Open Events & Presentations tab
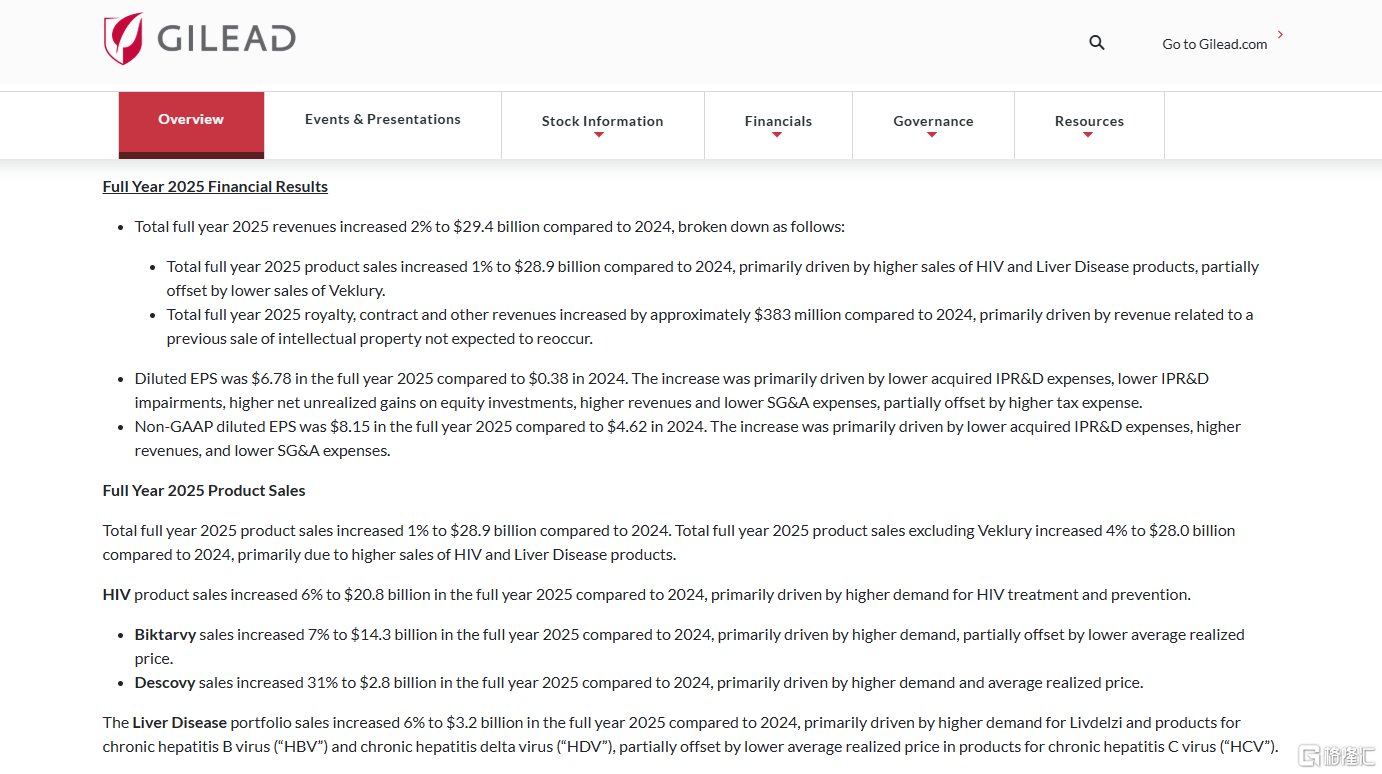This screenshot has height=774, width=1382. pyautogui.click(x=383, y=119)
